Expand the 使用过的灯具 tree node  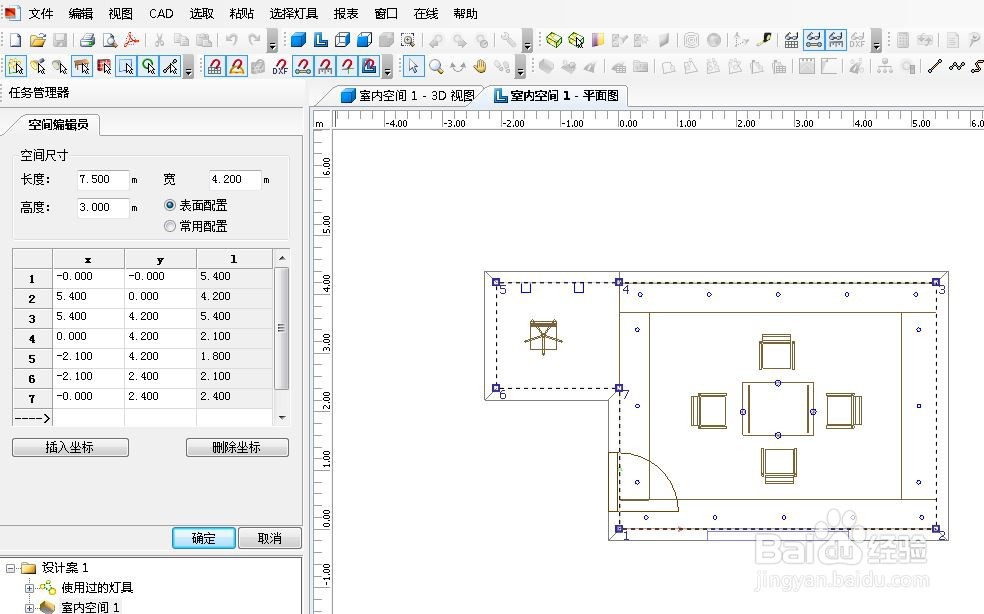[x=29, y=588]
